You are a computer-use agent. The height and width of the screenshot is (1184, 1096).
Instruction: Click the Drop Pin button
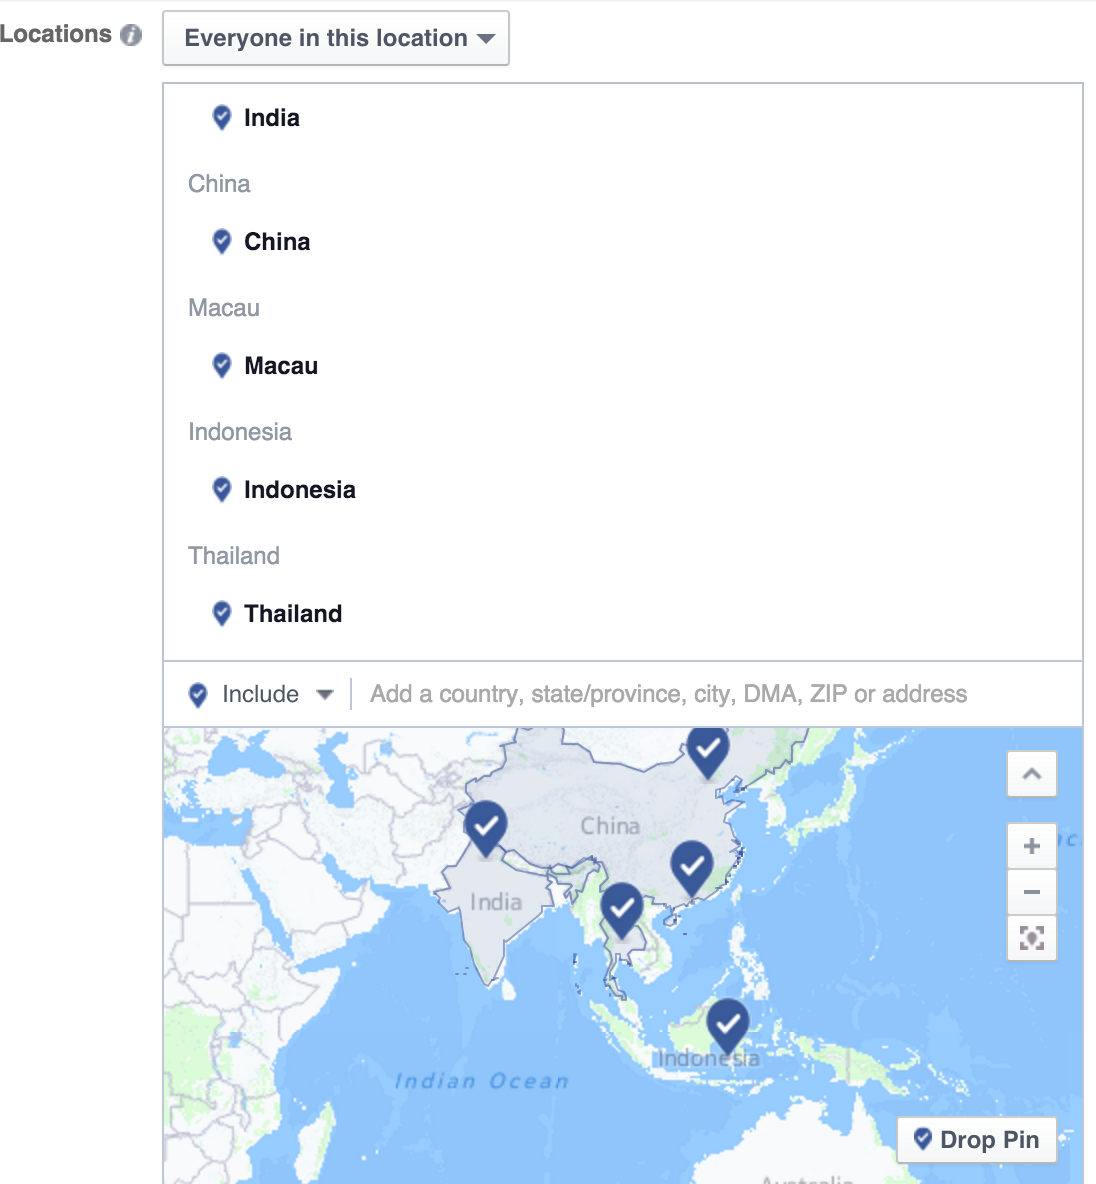977,1139
